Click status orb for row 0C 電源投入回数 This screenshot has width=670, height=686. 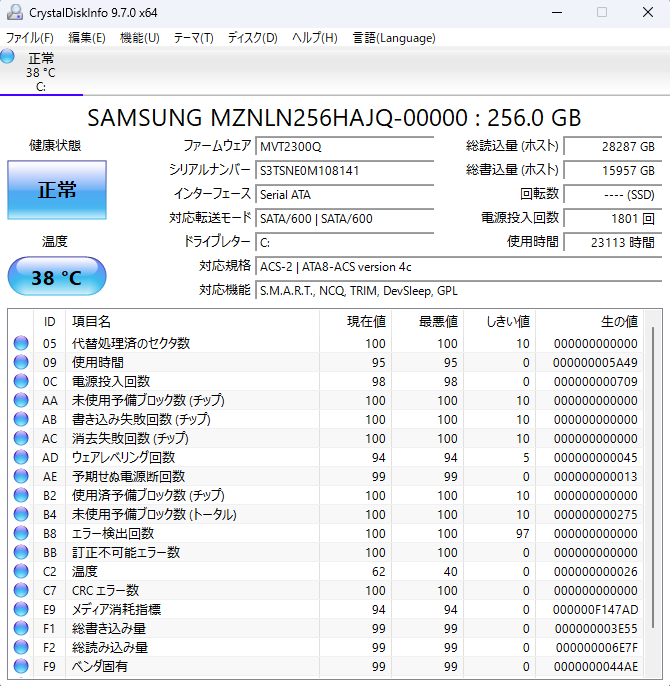coord(21,382)
